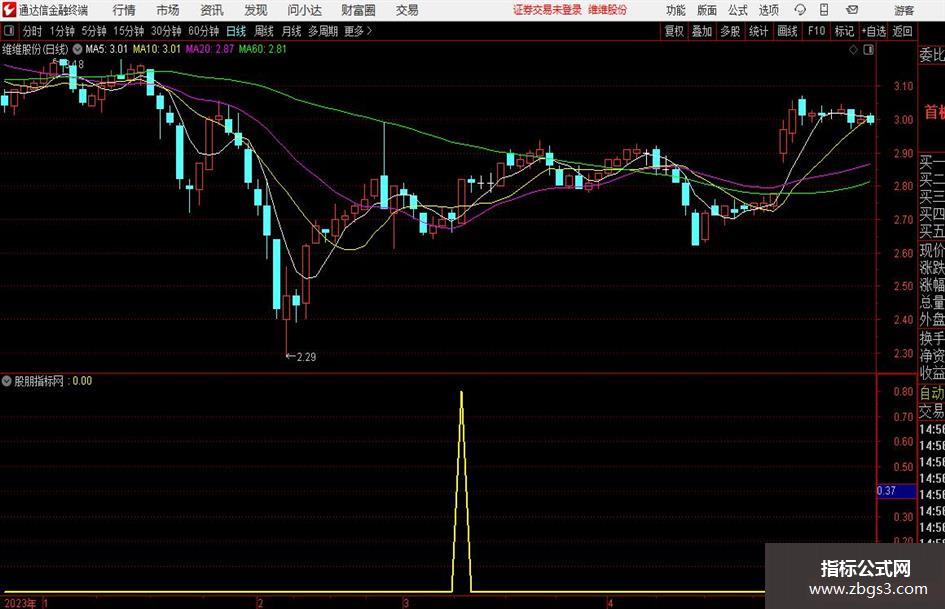The image size is (945, 609).
Task: Open the 选项 menu
Action: coord(768,10)
